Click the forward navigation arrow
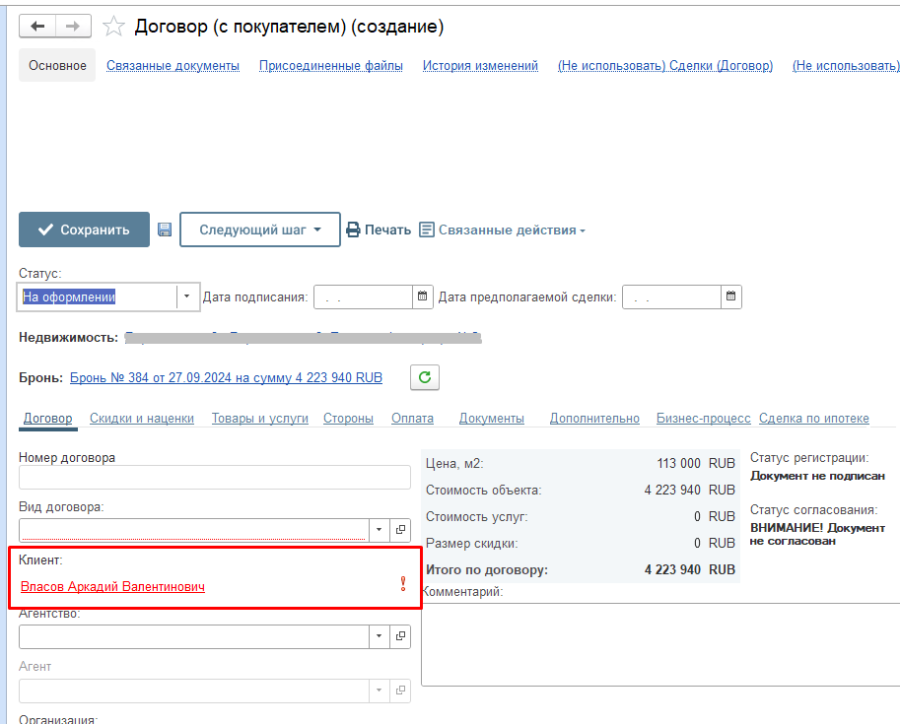Image resolution: width=900 pixels, height=724 pixels. [73, 27]
